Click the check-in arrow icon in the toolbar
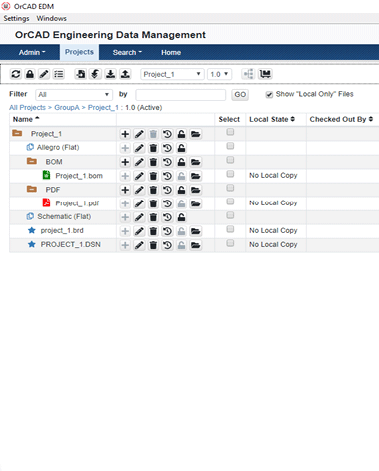Image resolution: width=379 pixels, height=471 pixels. click(95, 74)
